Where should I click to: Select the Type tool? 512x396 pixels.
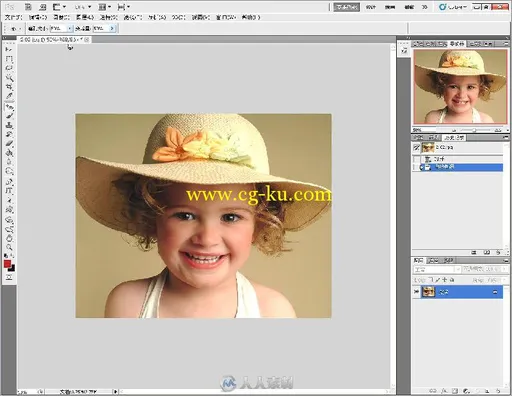(x=9, y=191)
